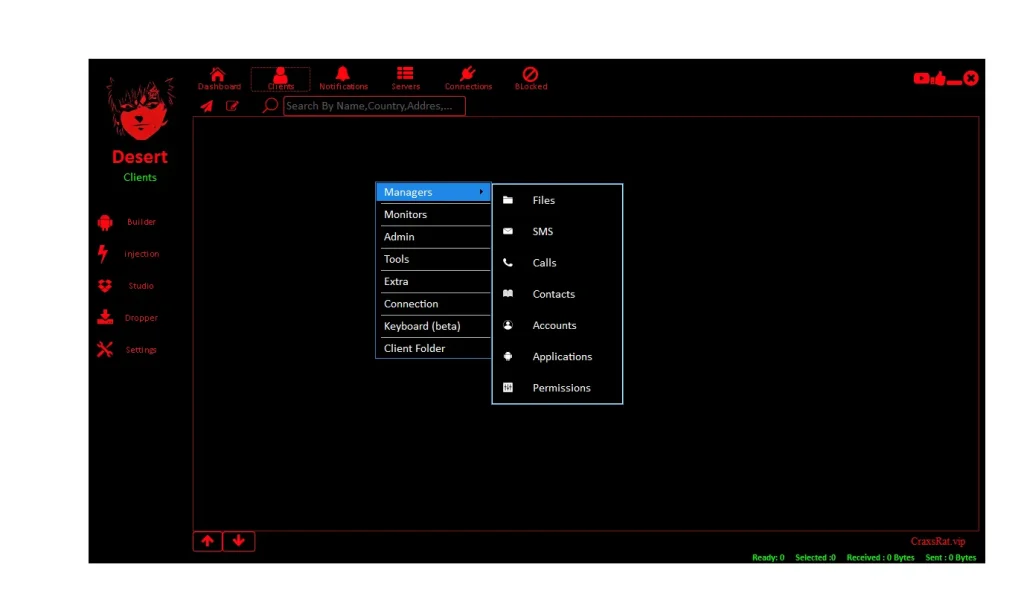Expand the Managers submenu arrow
1024x614 pixels.
point(481,192)
